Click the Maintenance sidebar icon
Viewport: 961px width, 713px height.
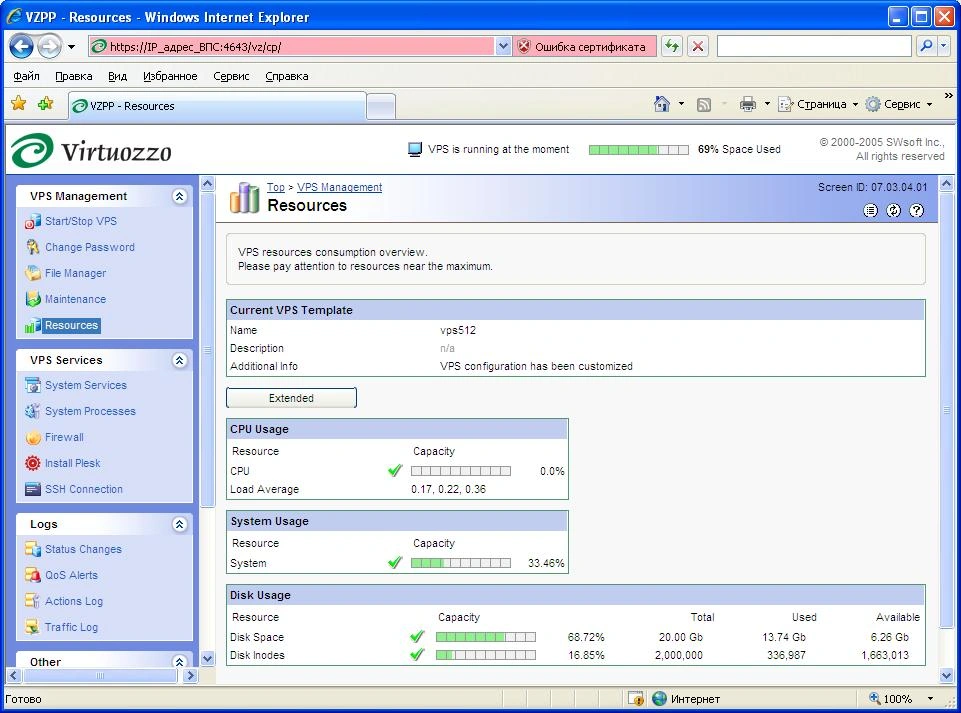point(32,299)
